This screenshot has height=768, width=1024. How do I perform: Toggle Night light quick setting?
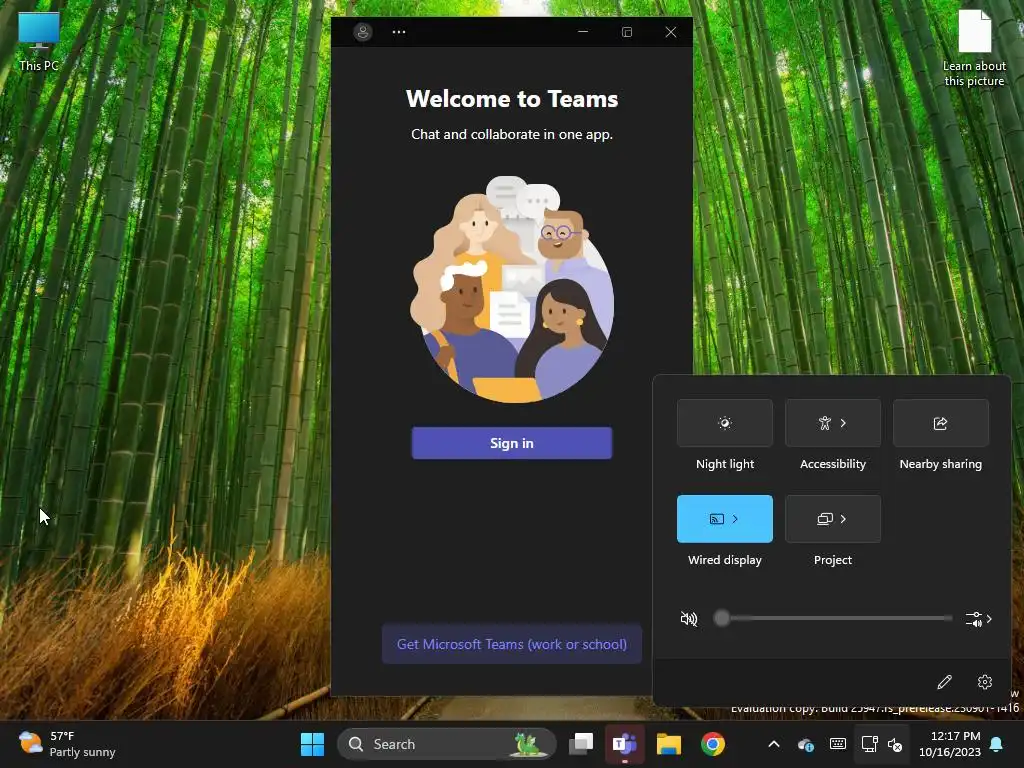coord(724,423)
